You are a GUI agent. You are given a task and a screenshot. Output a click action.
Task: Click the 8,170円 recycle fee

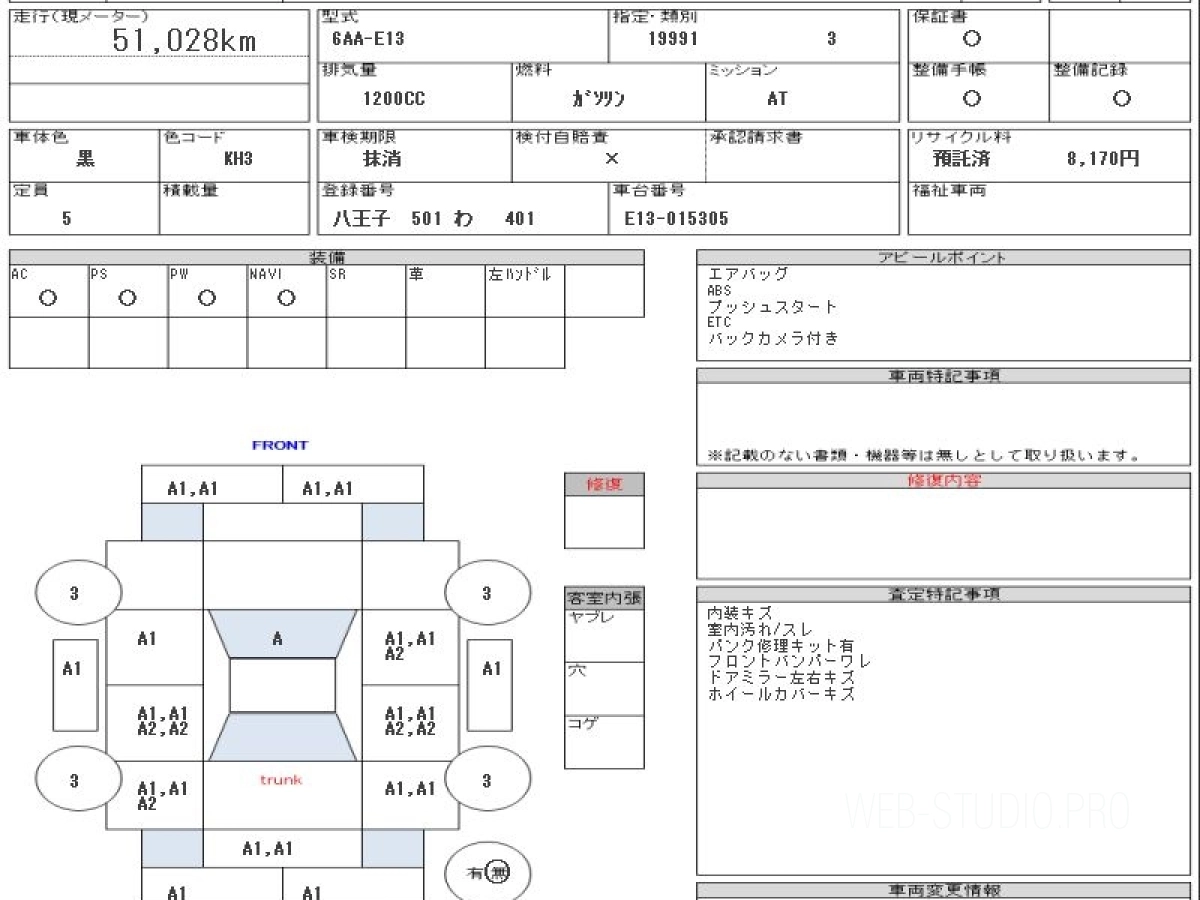tap(1103, 158)
